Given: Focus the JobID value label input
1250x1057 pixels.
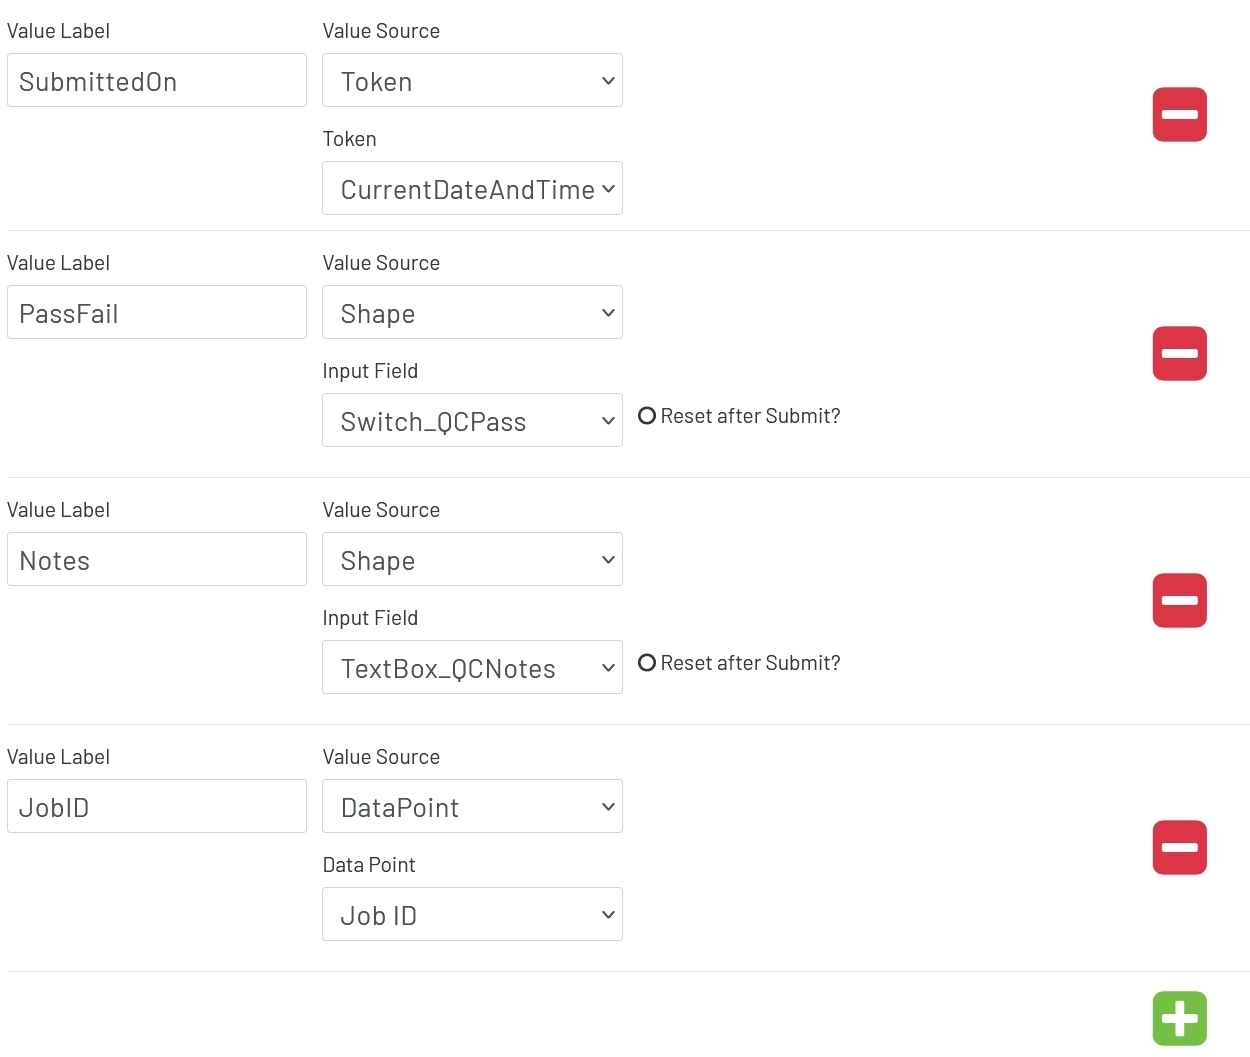Looking at the screenshot, I should [156, 806].
